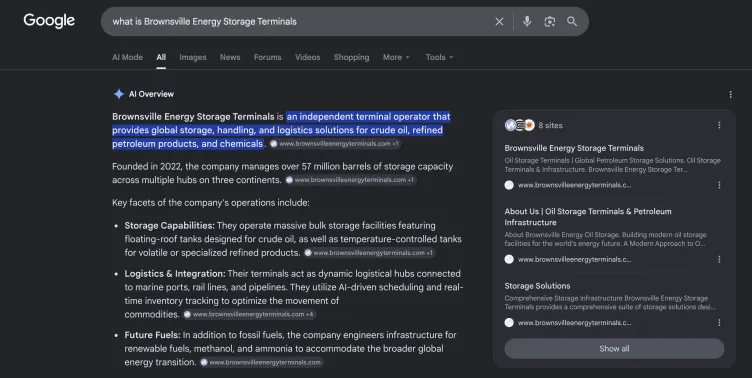
Task: Open source chip with +4 after 'commodities'
Action: point(249,315)
